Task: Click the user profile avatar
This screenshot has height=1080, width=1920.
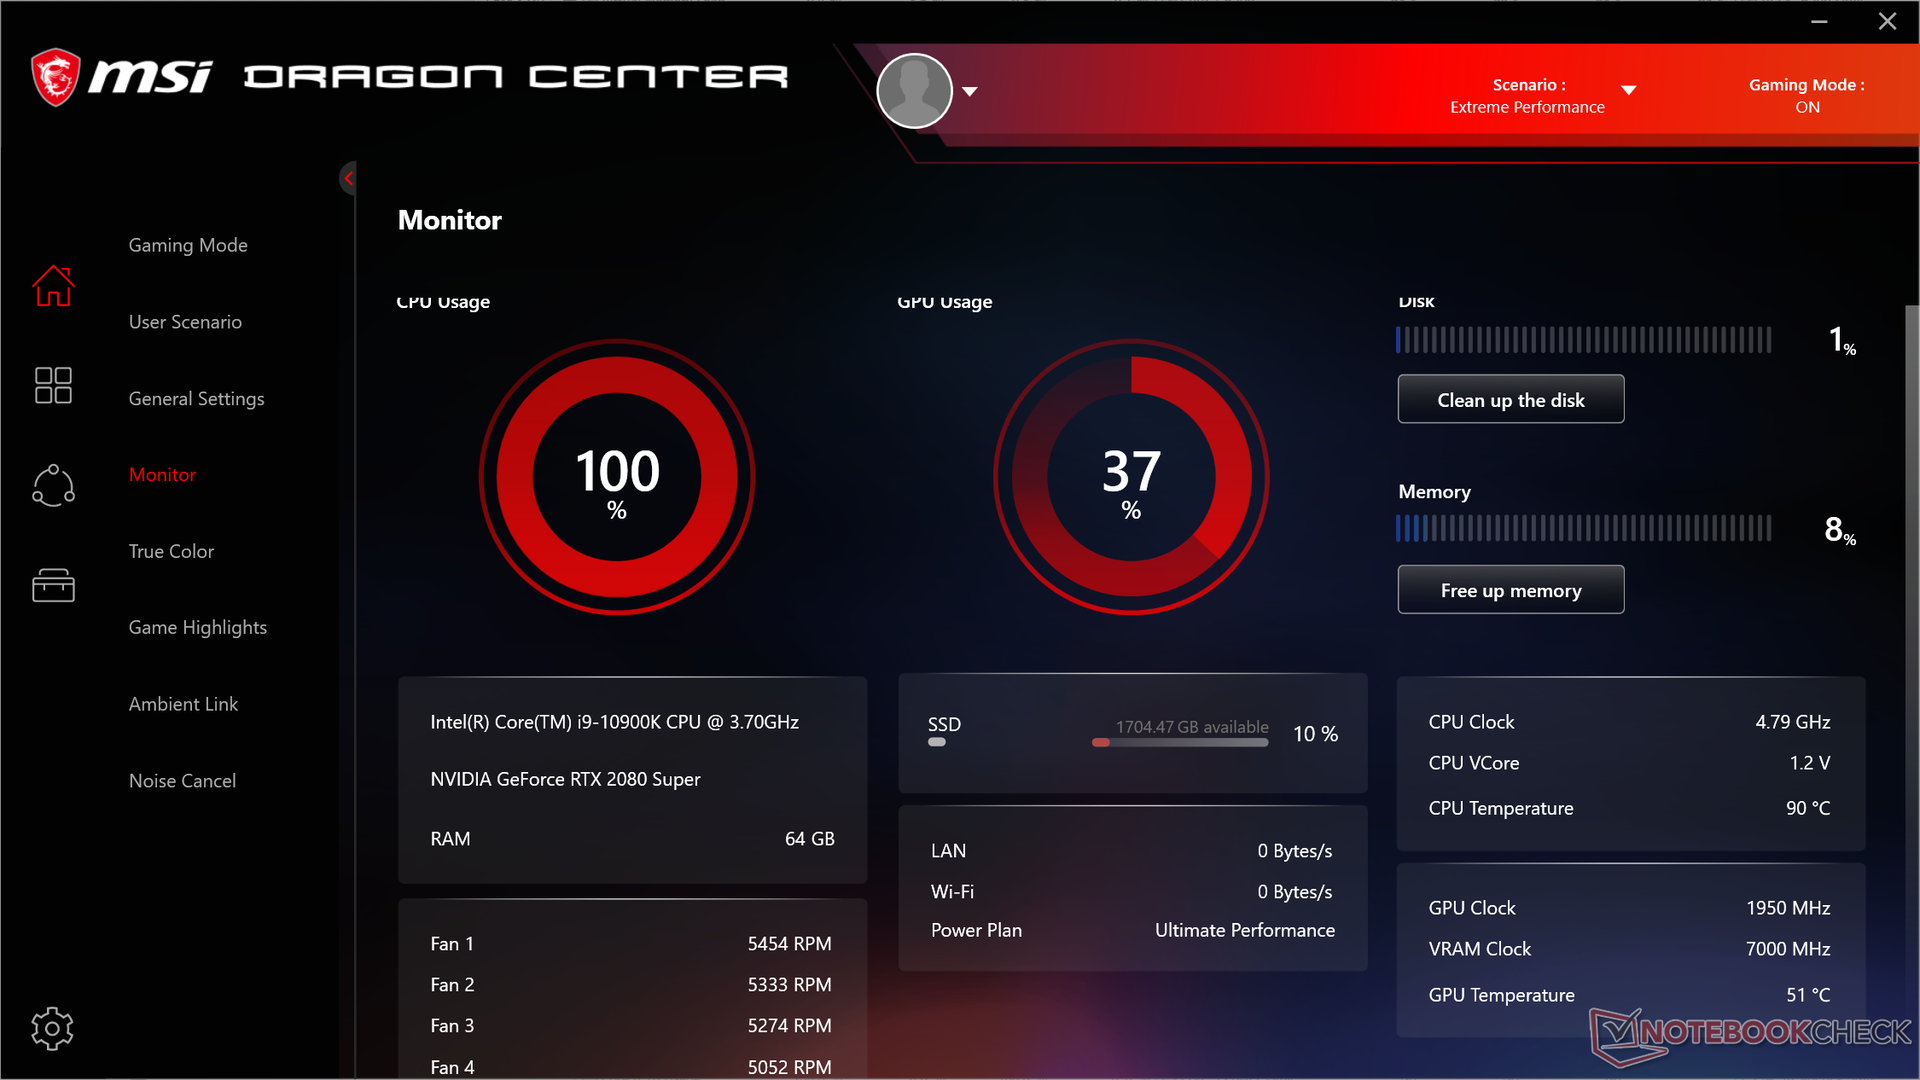Action: coord(914,91)
